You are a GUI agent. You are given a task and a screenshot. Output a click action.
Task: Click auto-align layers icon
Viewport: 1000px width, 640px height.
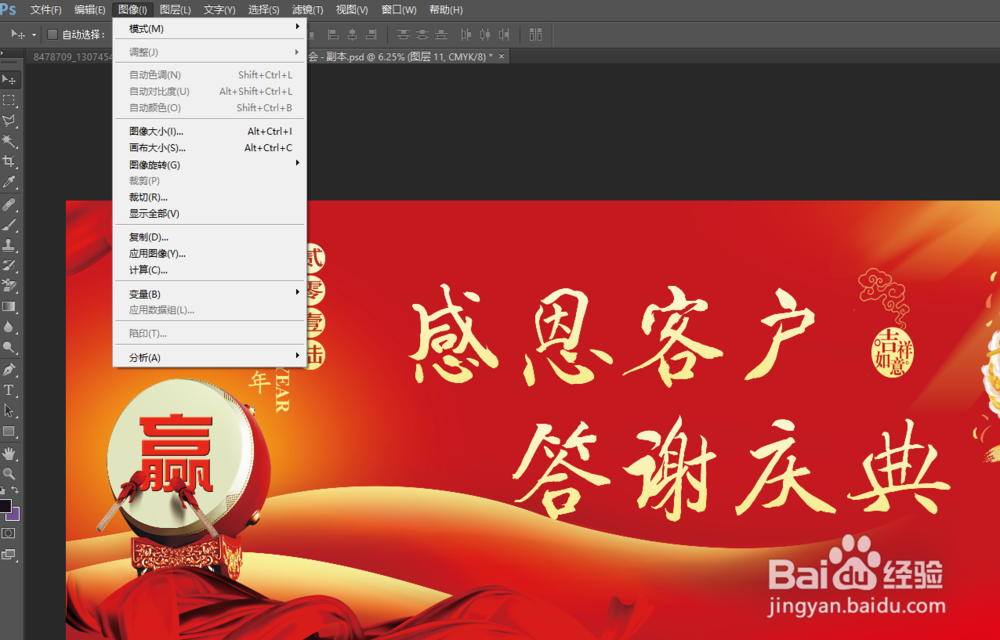536,34
